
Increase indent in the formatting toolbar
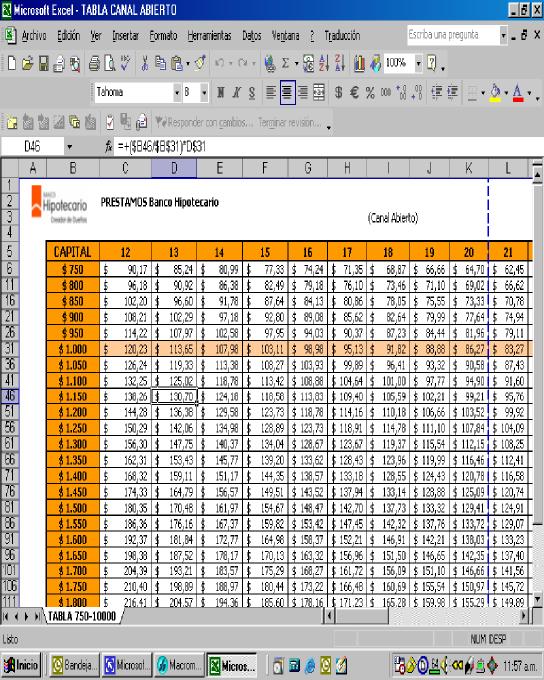pyautogui.click(x=452, y=92)
